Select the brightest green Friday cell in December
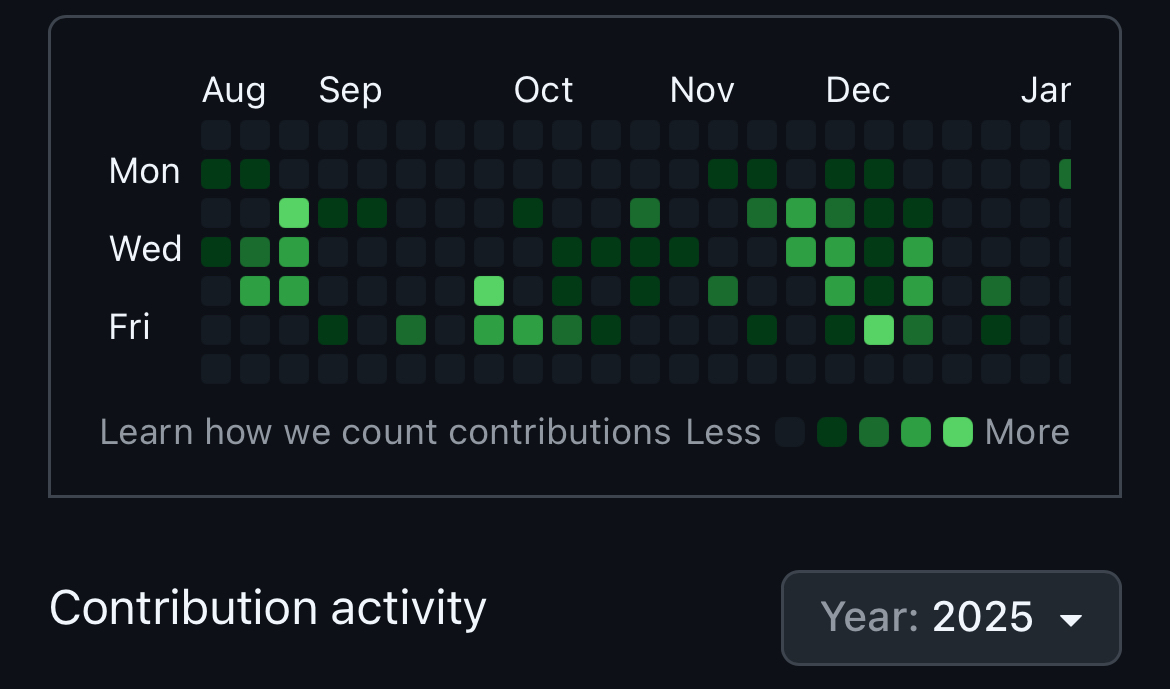The image size is (1170, 689). 879,330
